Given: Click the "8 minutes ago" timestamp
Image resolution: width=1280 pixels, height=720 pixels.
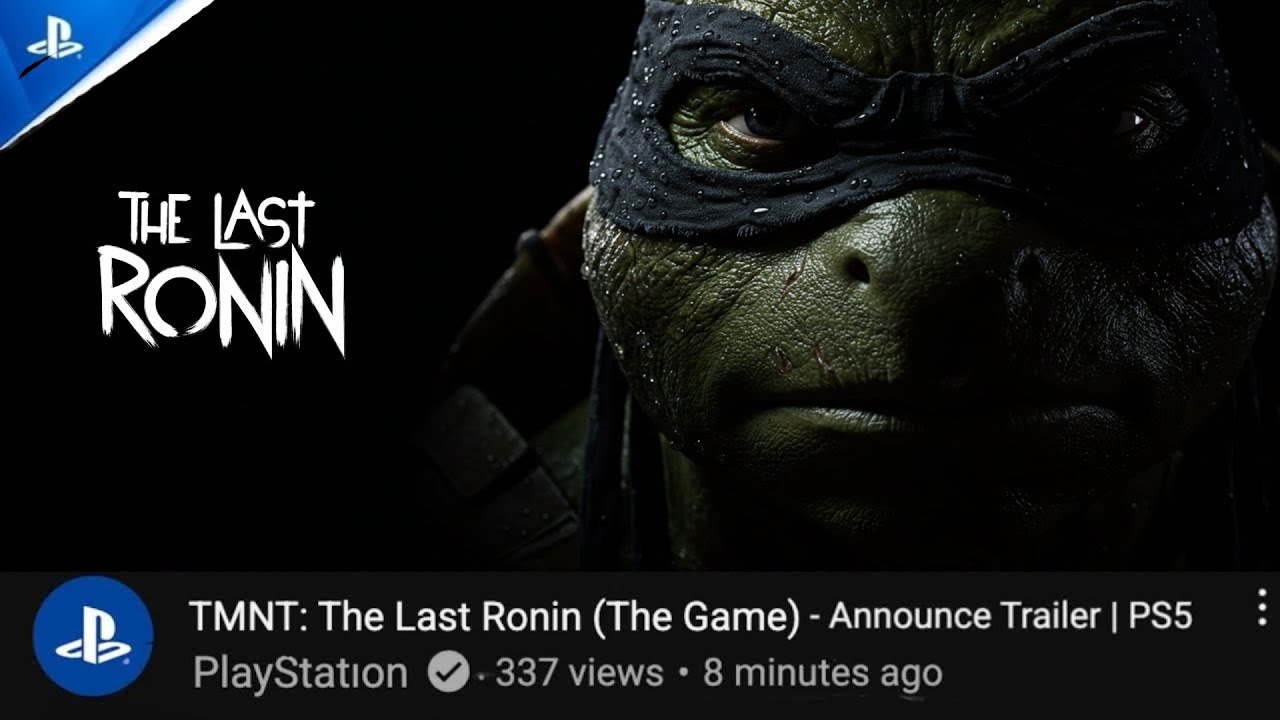Looking at the screenshot, I should coord(822,673).
